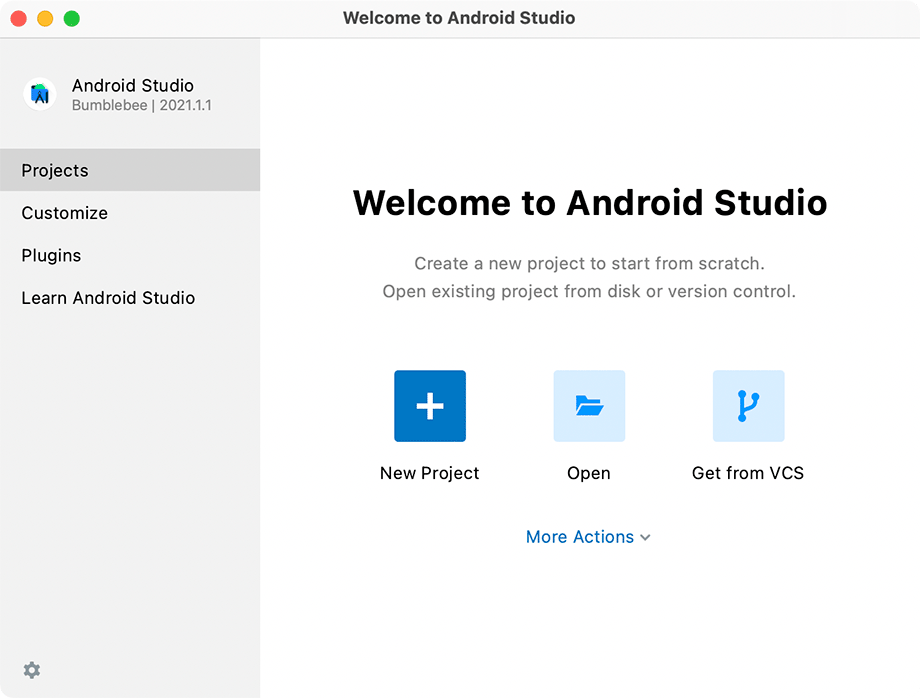This screenshot has width=920, height=698.
Task: Open the settings gear in the sidebar
Action: [32, 670]
